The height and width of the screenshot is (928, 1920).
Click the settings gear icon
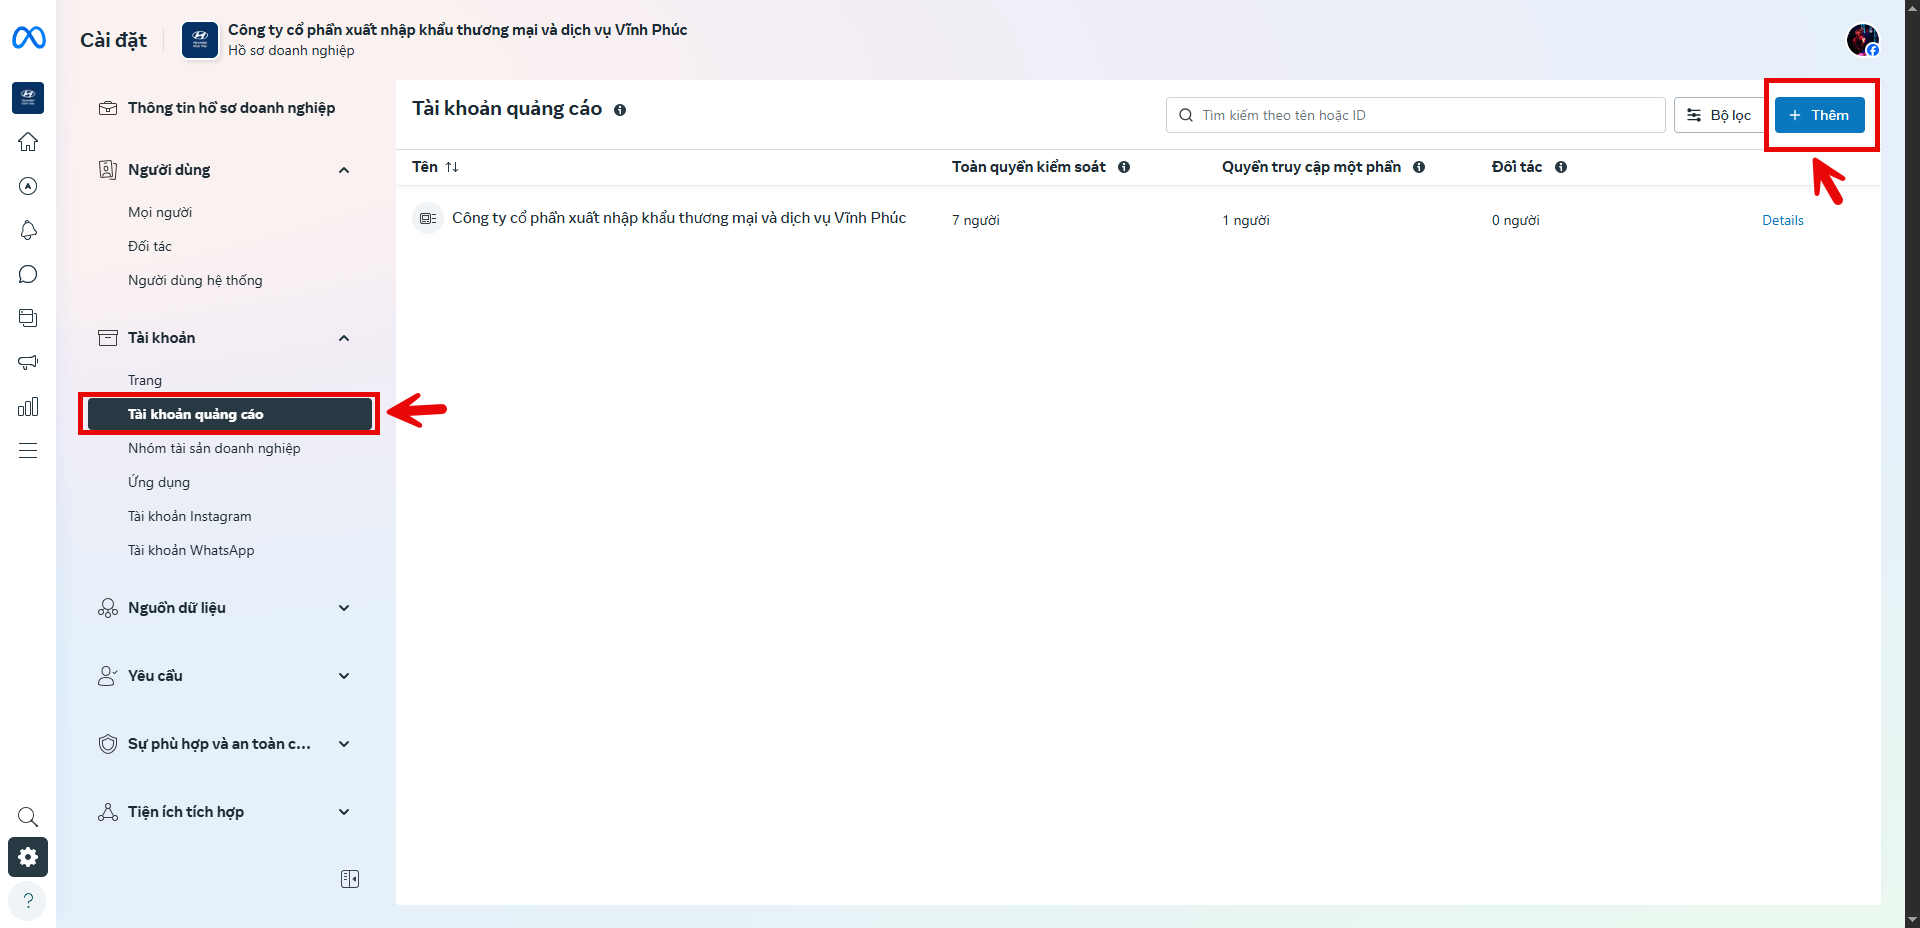click(28, 857)
